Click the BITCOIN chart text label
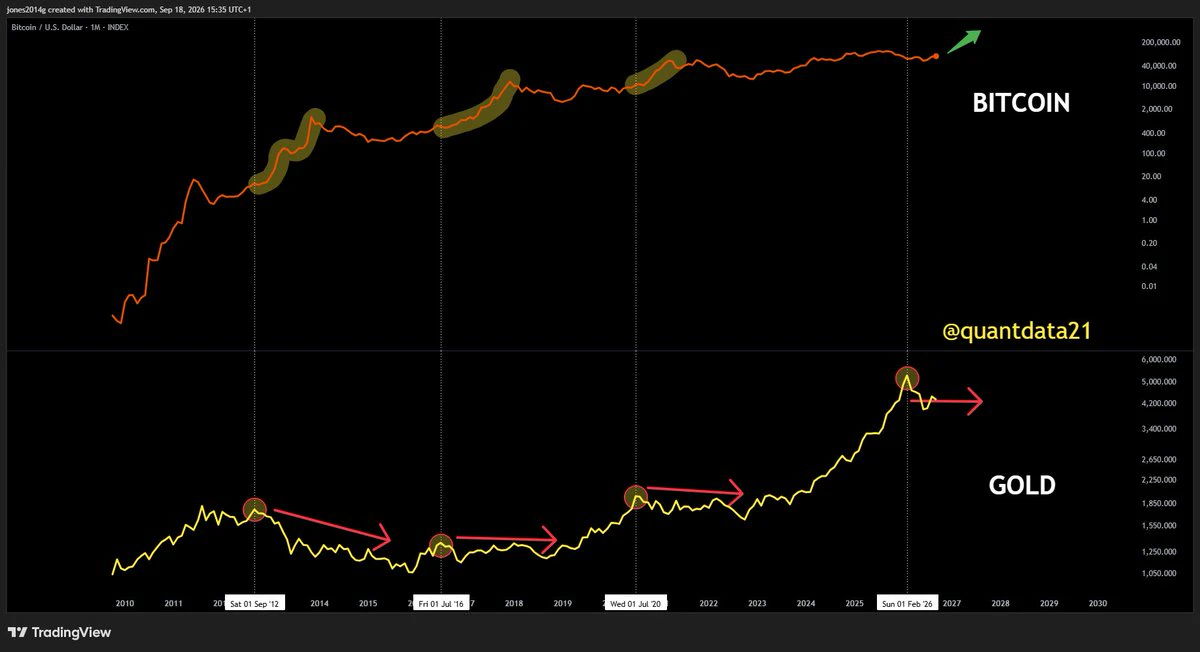1200x652 pixels. coord(1021,103)
